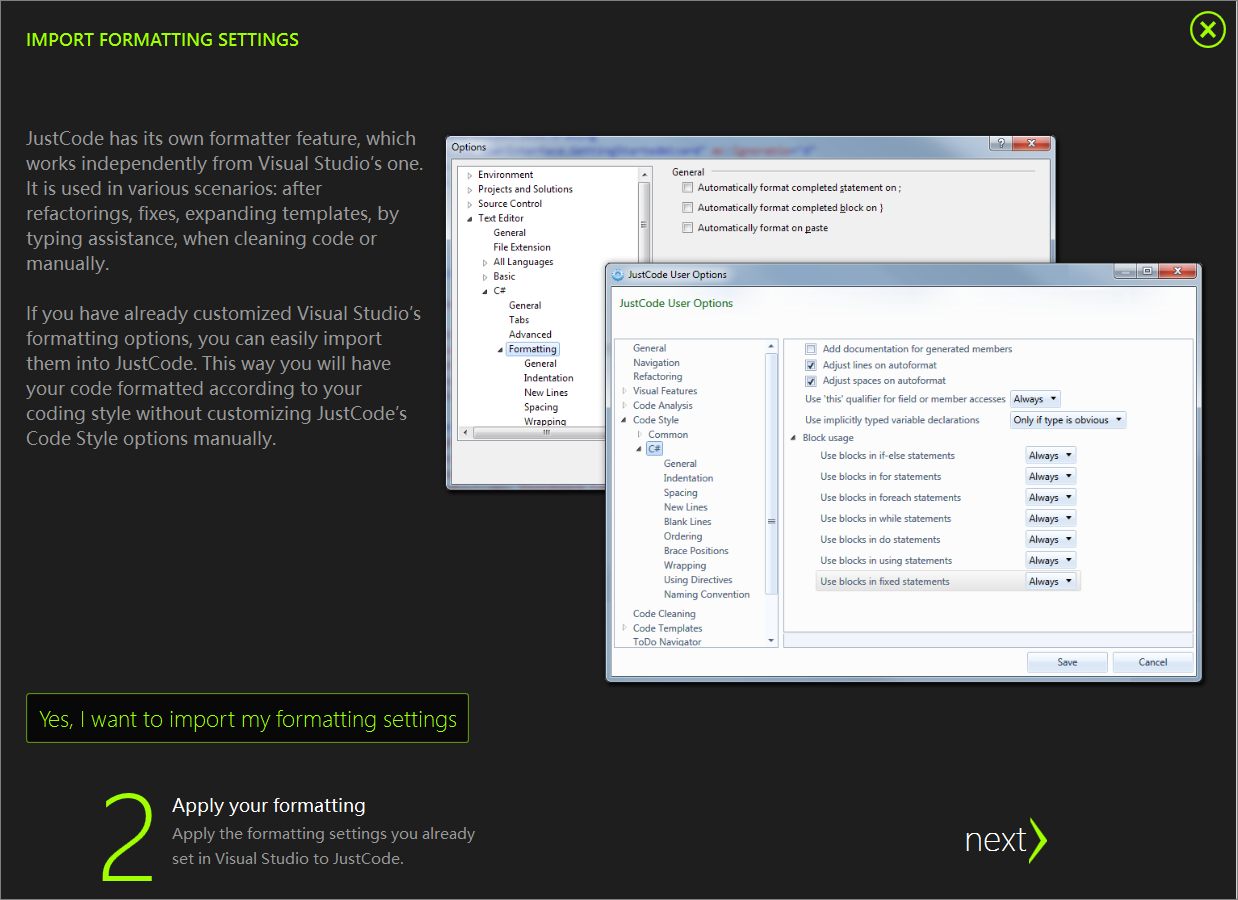Expand Projects and Solutions in Options tree
Image resolution: width=1238 pixels, height=900 pixels.
(x=470, y=189)
